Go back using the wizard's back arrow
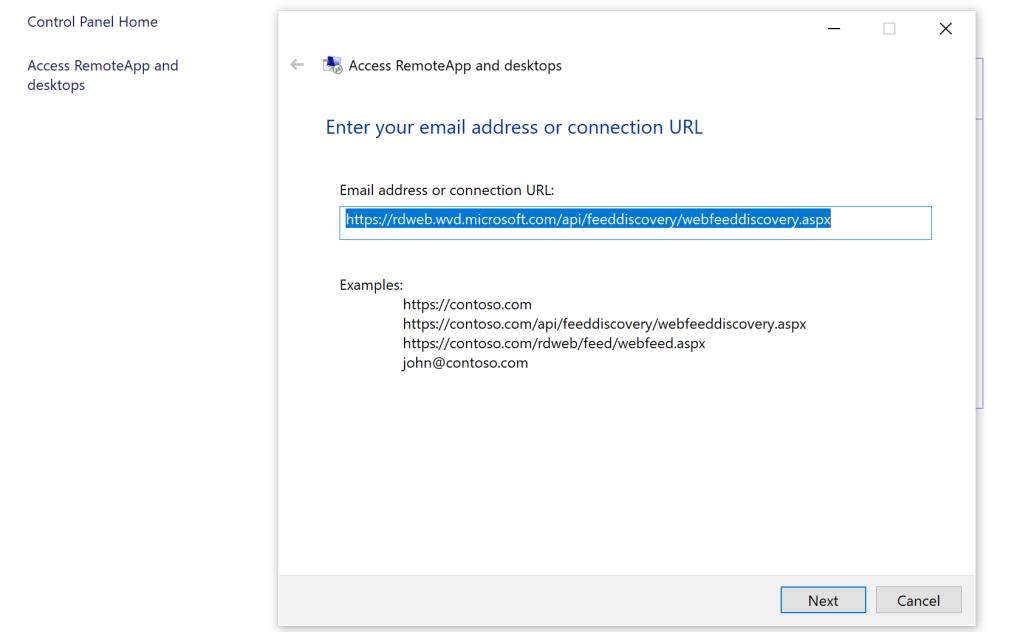The height and width of the screenshot is (632, 1023). tap(297, 65)
